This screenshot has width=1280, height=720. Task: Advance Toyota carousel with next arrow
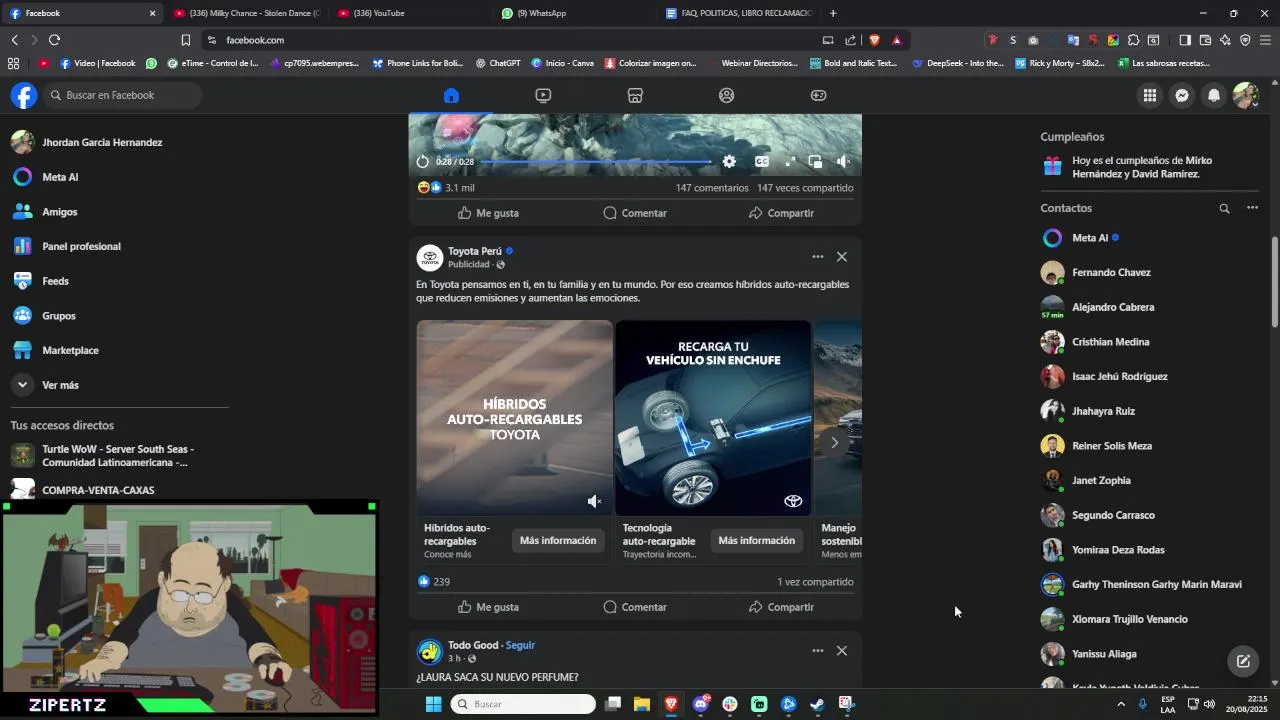834,442
